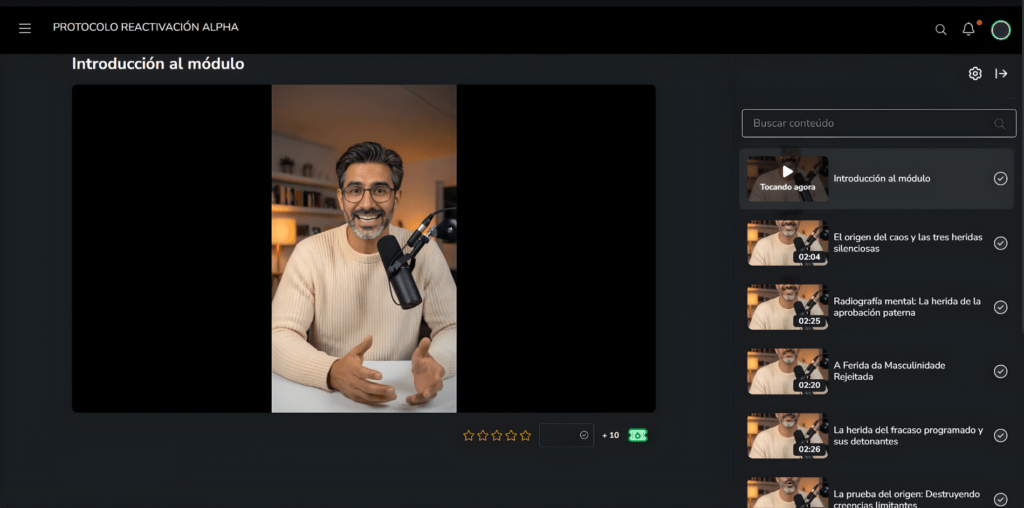Open lesson A Ferida da Masculinidade Rejeitada
Image resolution: width=1024 pixels, height=508 pixels.
889,371
